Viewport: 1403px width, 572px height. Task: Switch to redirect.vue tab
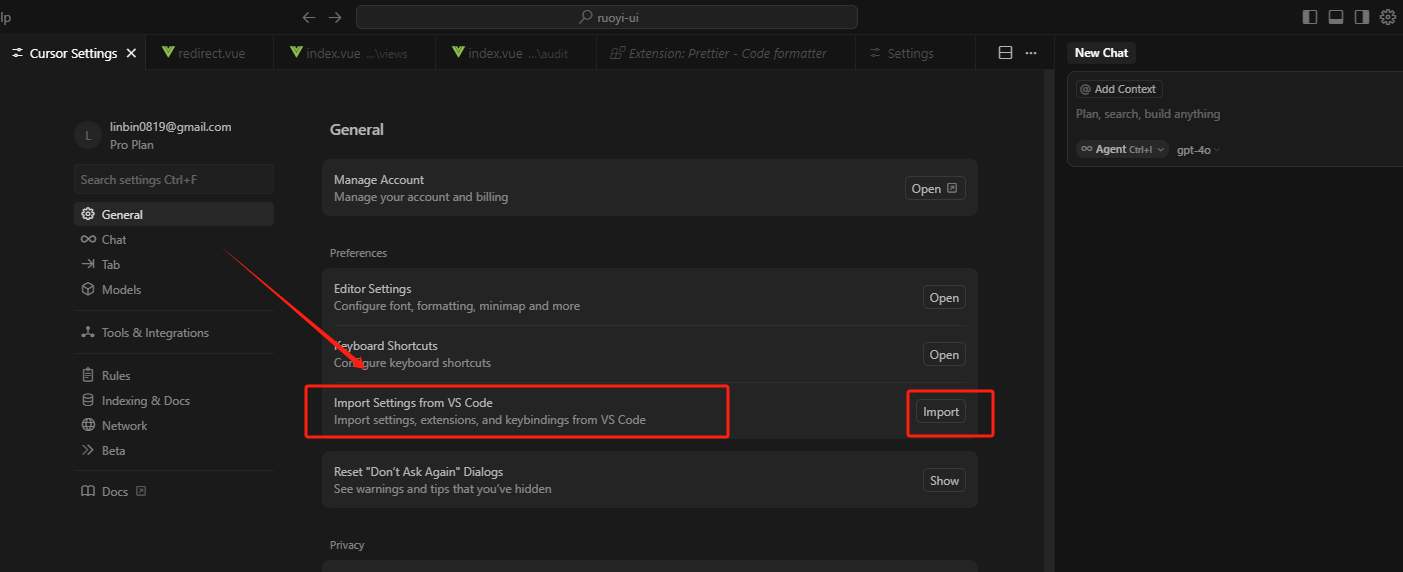coord(209,53)
